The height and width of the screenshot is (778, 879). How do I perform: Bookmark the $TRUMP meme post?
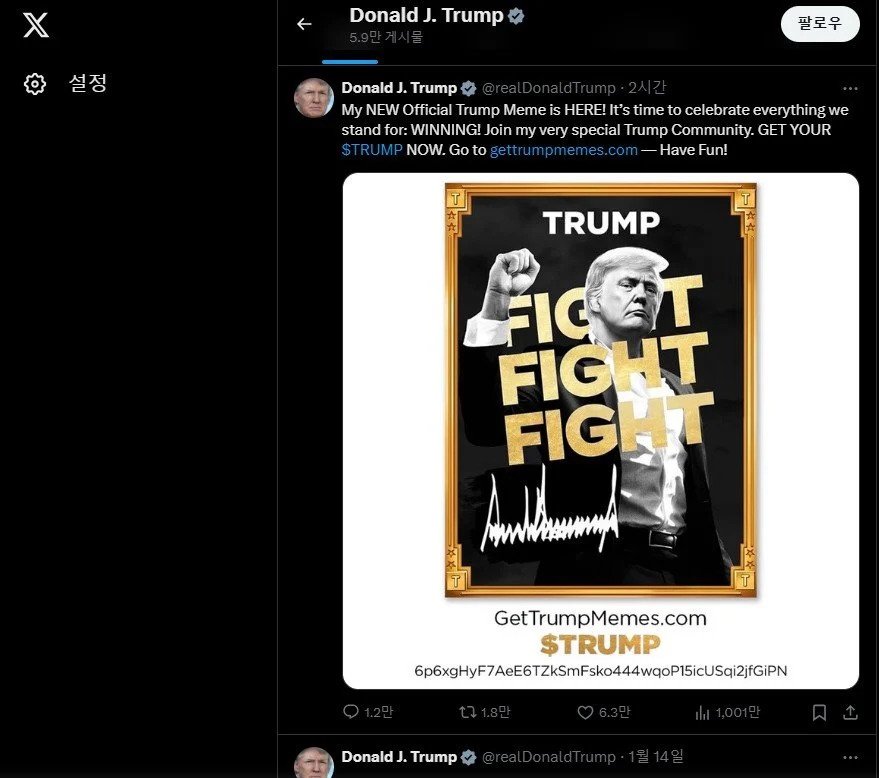click(820, 712)
